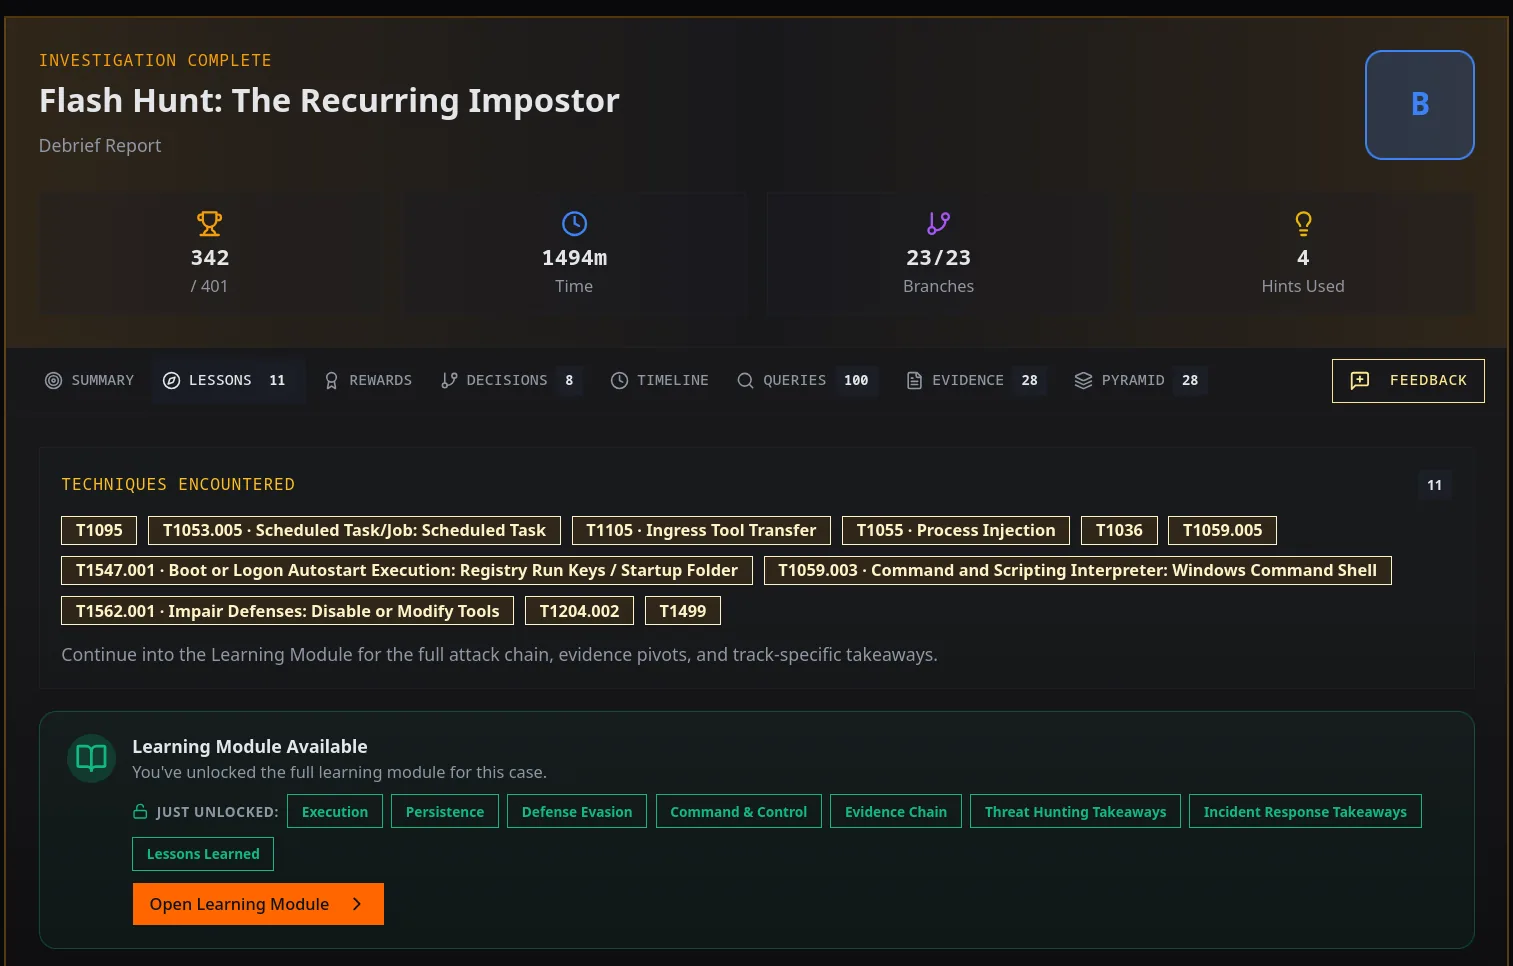Screen dimensions: 1513x966
Task: Click the clock icon above Time
Action: 574,223
